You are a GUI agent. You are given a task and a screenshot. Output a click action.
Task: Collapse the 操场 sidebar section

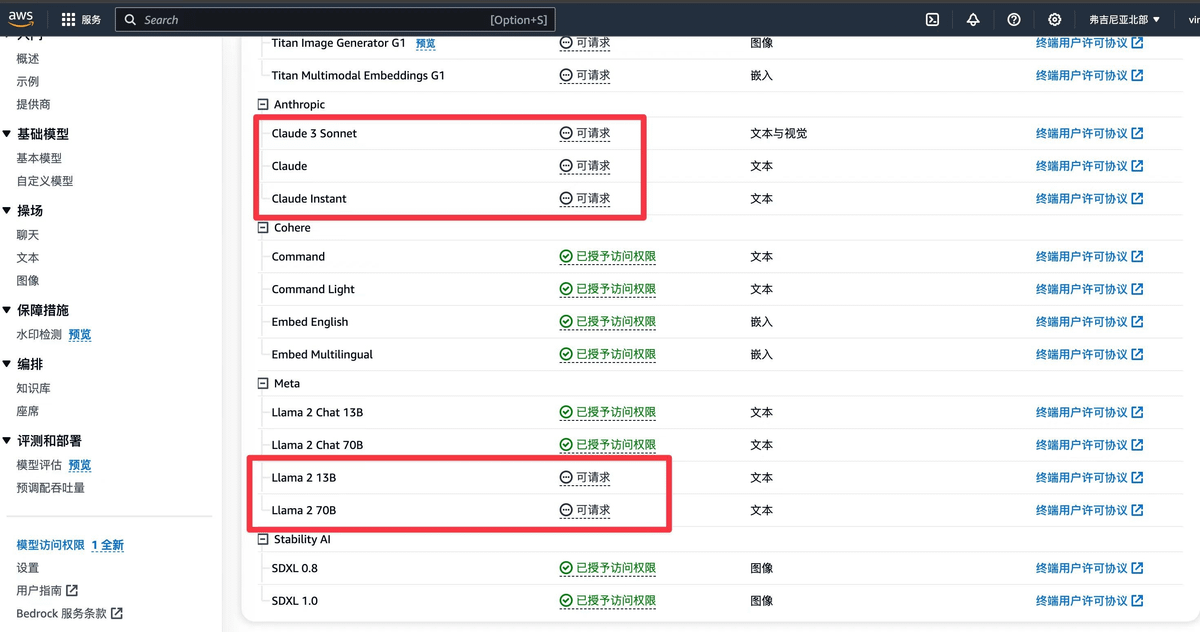[7, 211]
